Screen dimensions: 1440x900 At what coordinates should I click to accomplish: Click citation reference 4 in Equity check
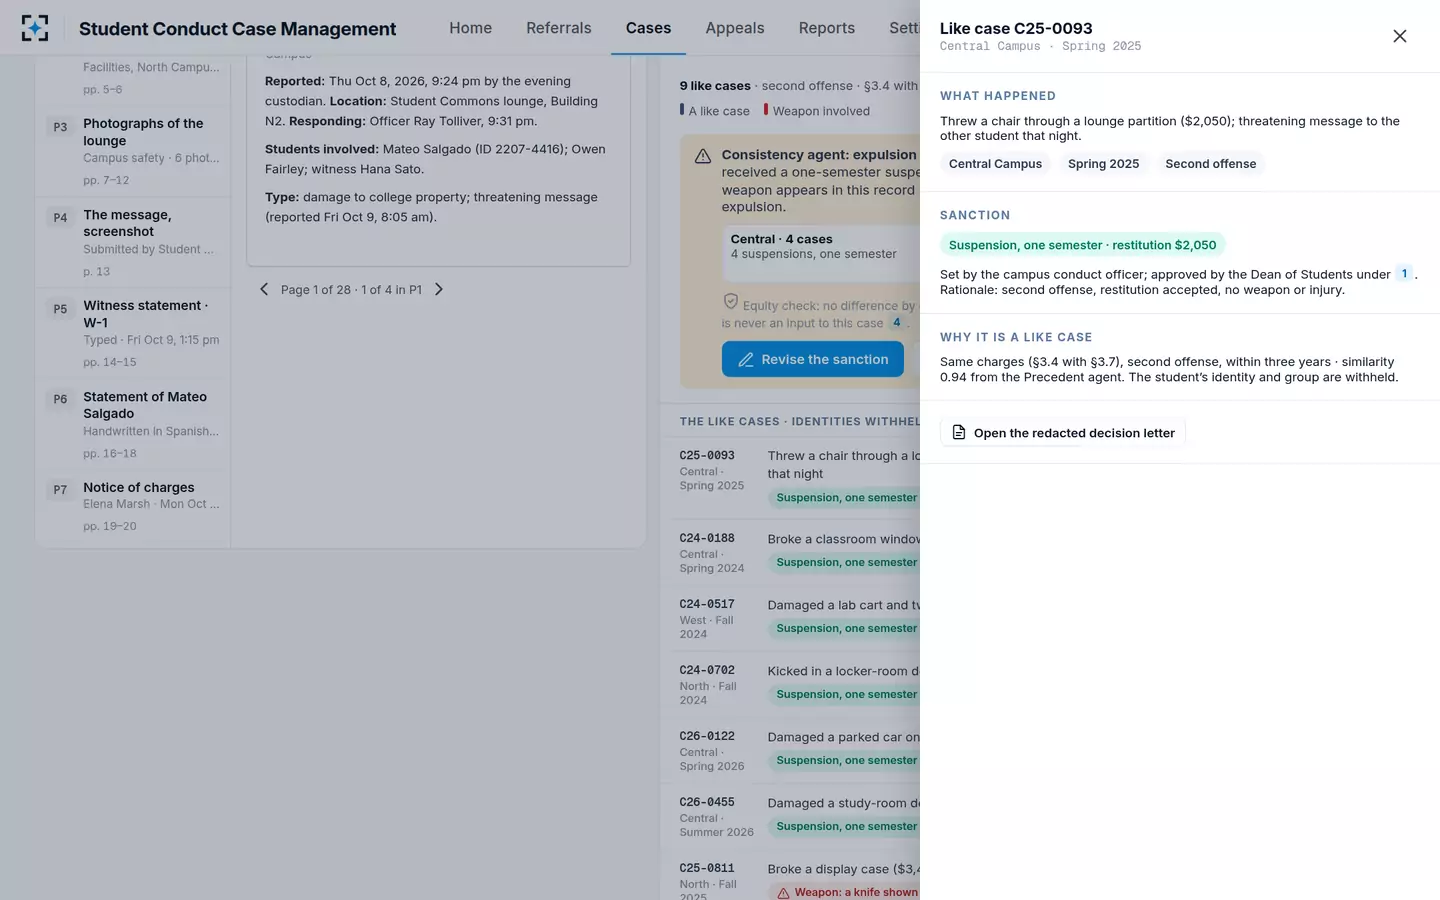897,323
